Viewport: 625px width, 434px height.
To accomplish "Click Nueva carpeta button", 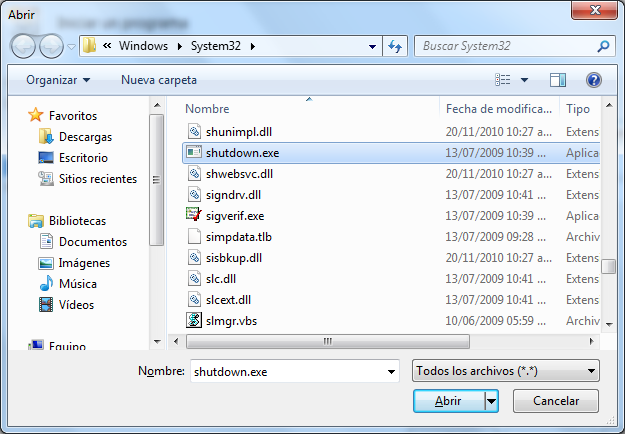I will point(159,80).
